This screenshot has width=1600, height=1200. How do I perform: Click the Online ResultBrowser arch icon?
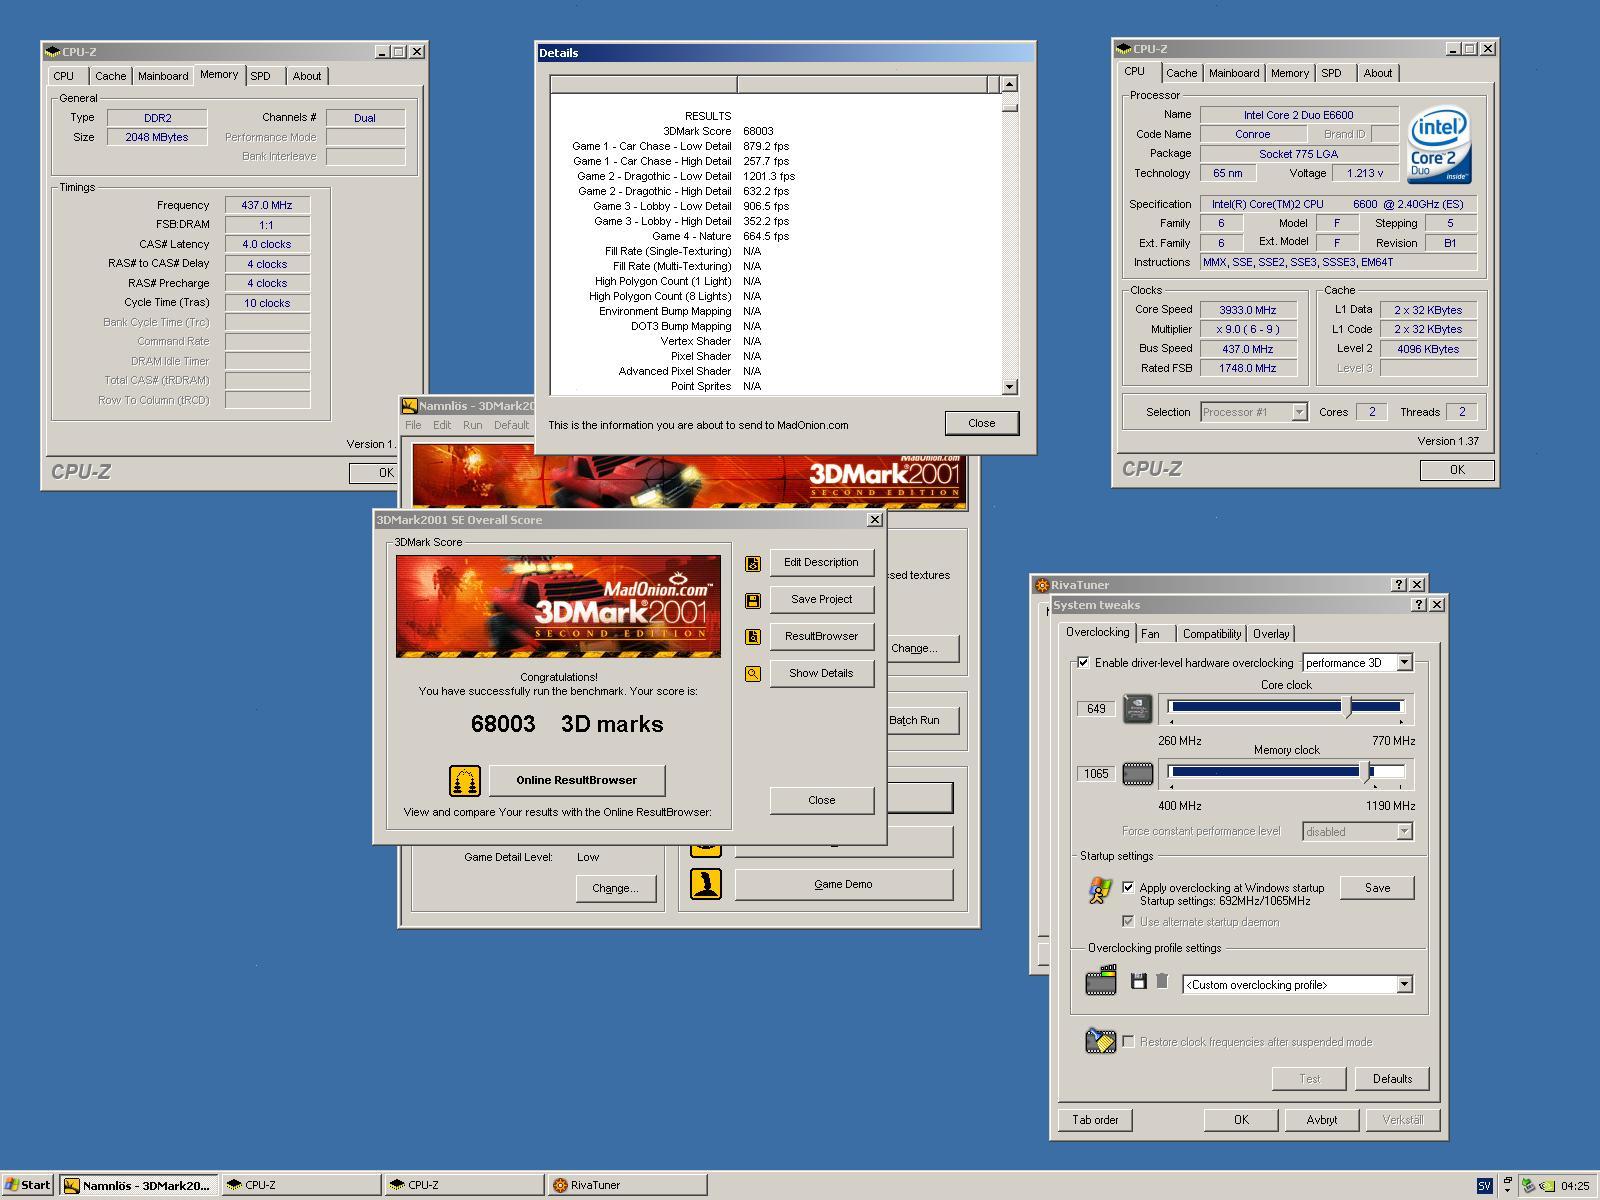click(x=465, y=780)
